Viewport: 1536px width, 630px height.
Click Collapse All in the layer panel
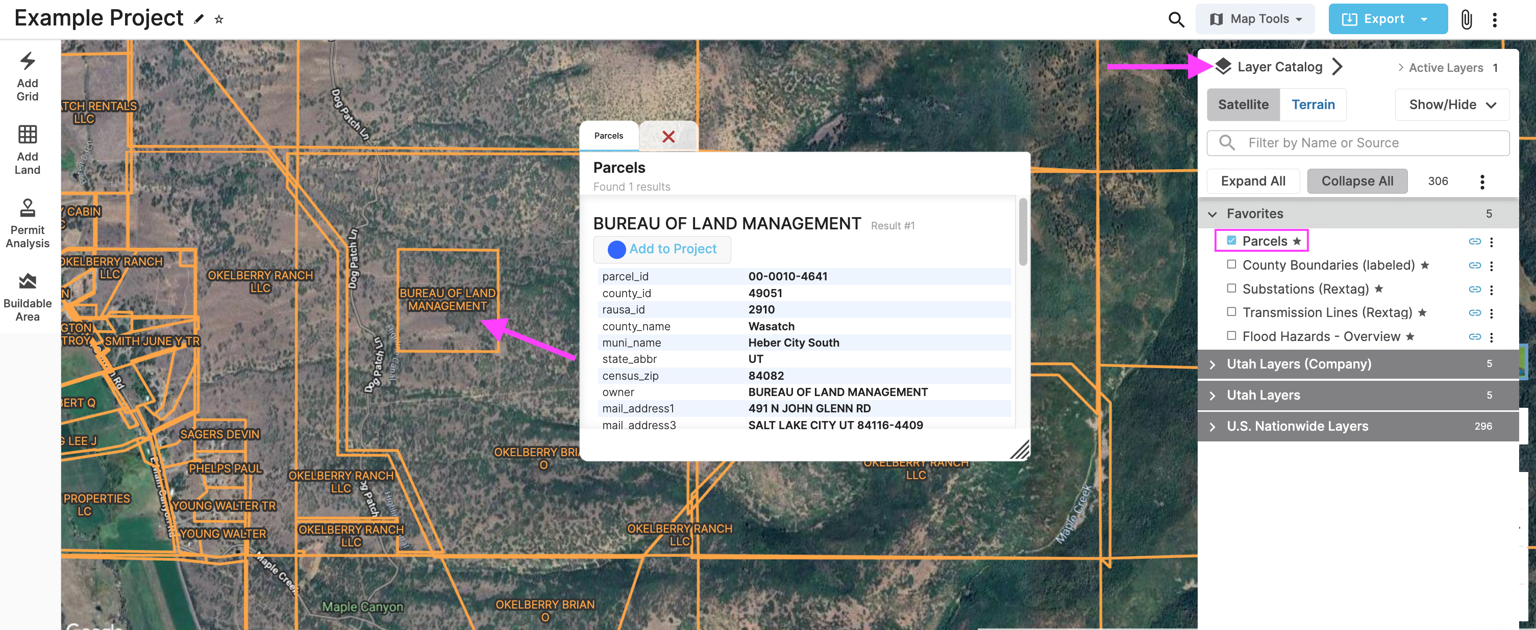pos(1356,181)
